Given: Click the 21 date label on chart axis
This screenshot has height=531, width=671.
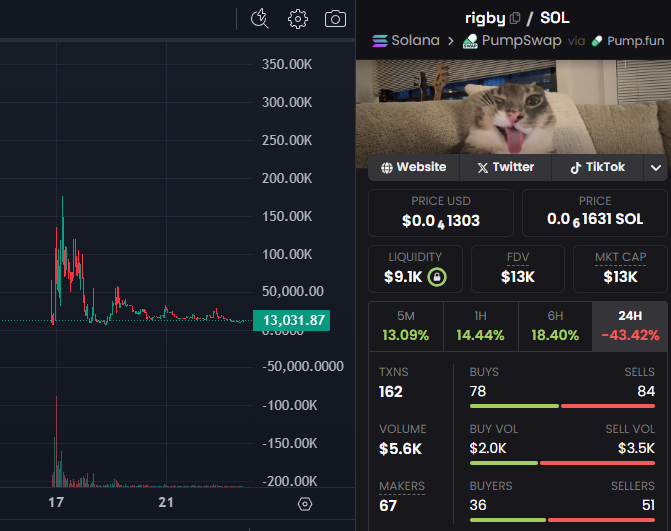Looking at the screenshot, I should 166,502.
